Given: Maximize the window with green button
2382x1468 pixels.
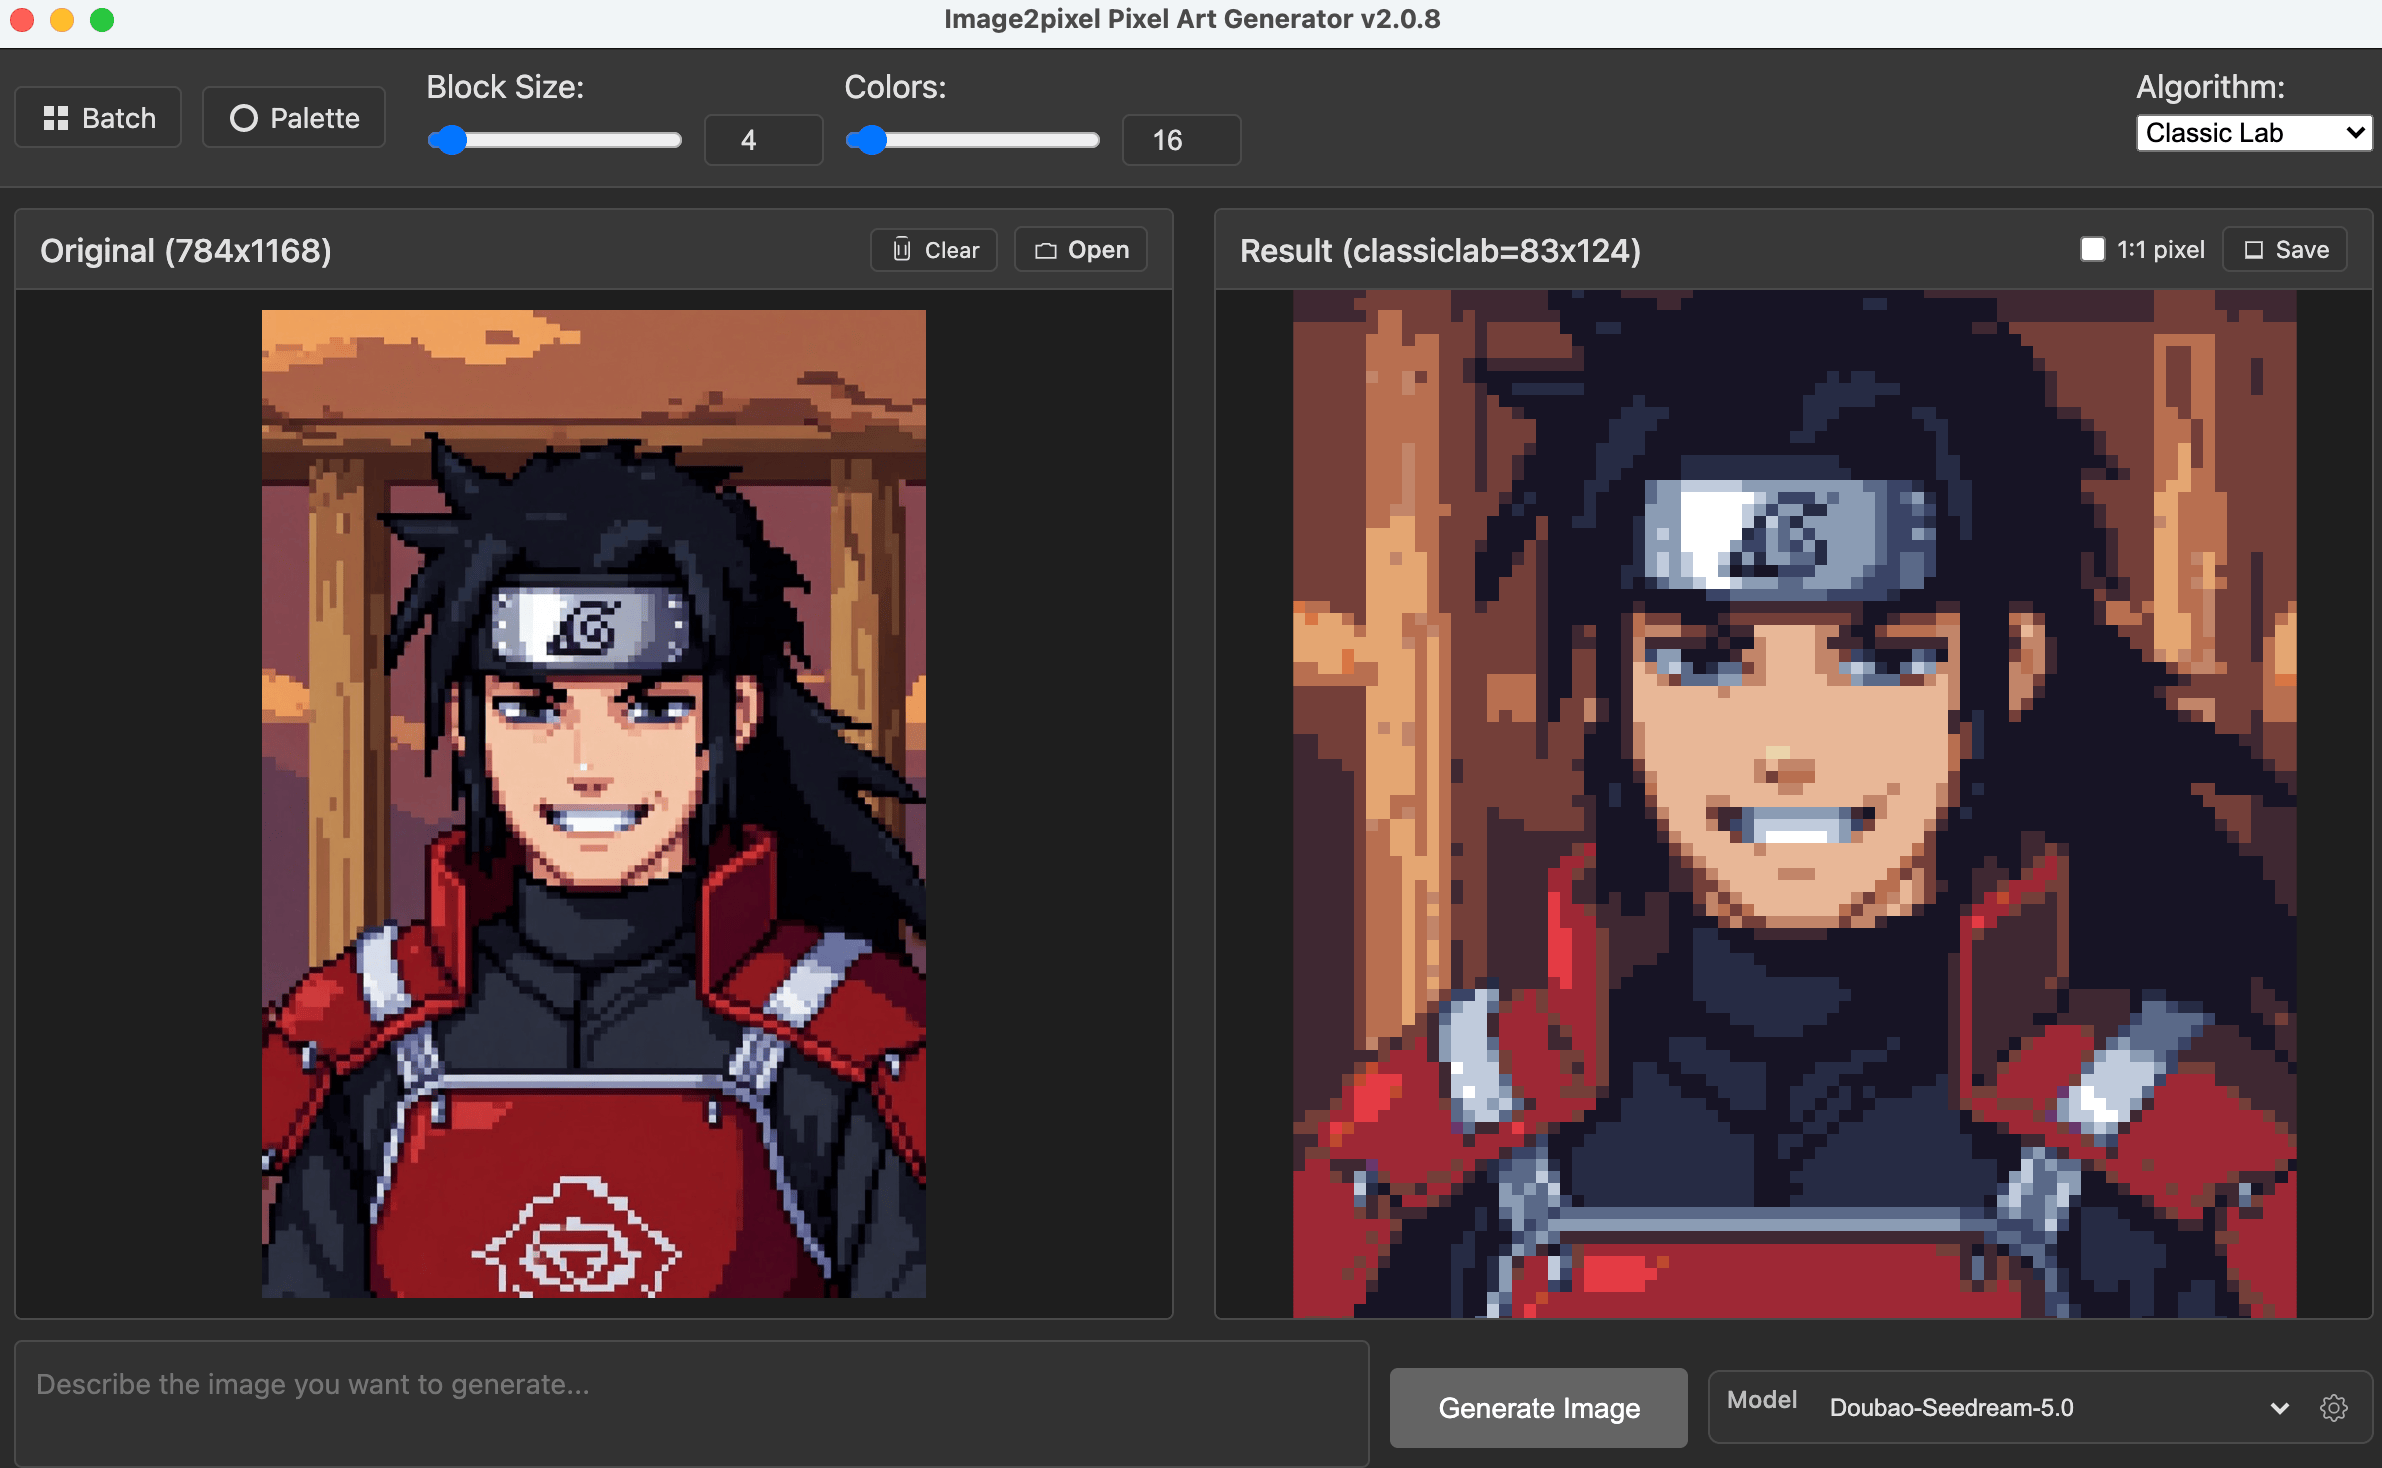Looking at the screenshot, I should pyautogui.click(x=102, y=20).
